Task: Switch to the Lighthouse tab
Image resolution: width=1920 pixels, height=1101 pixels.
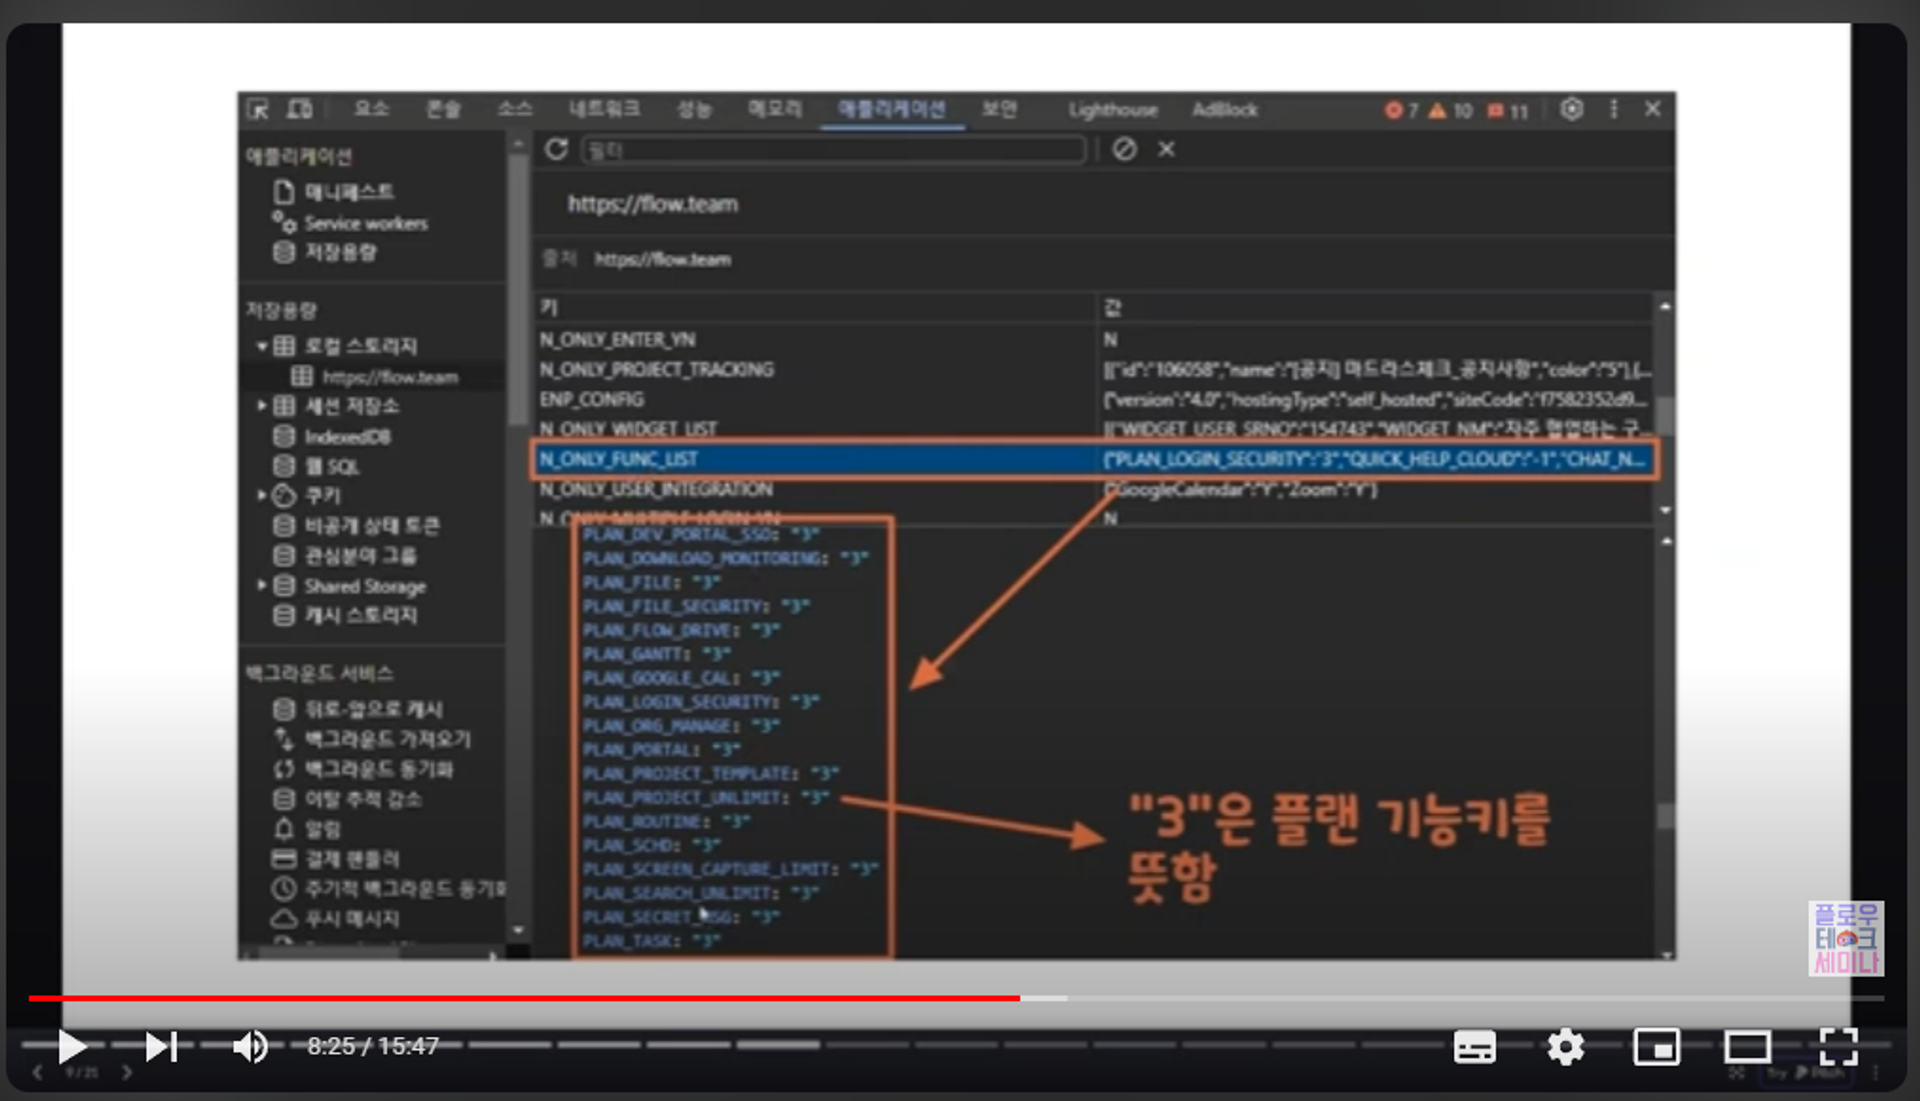Action: 1112,110
